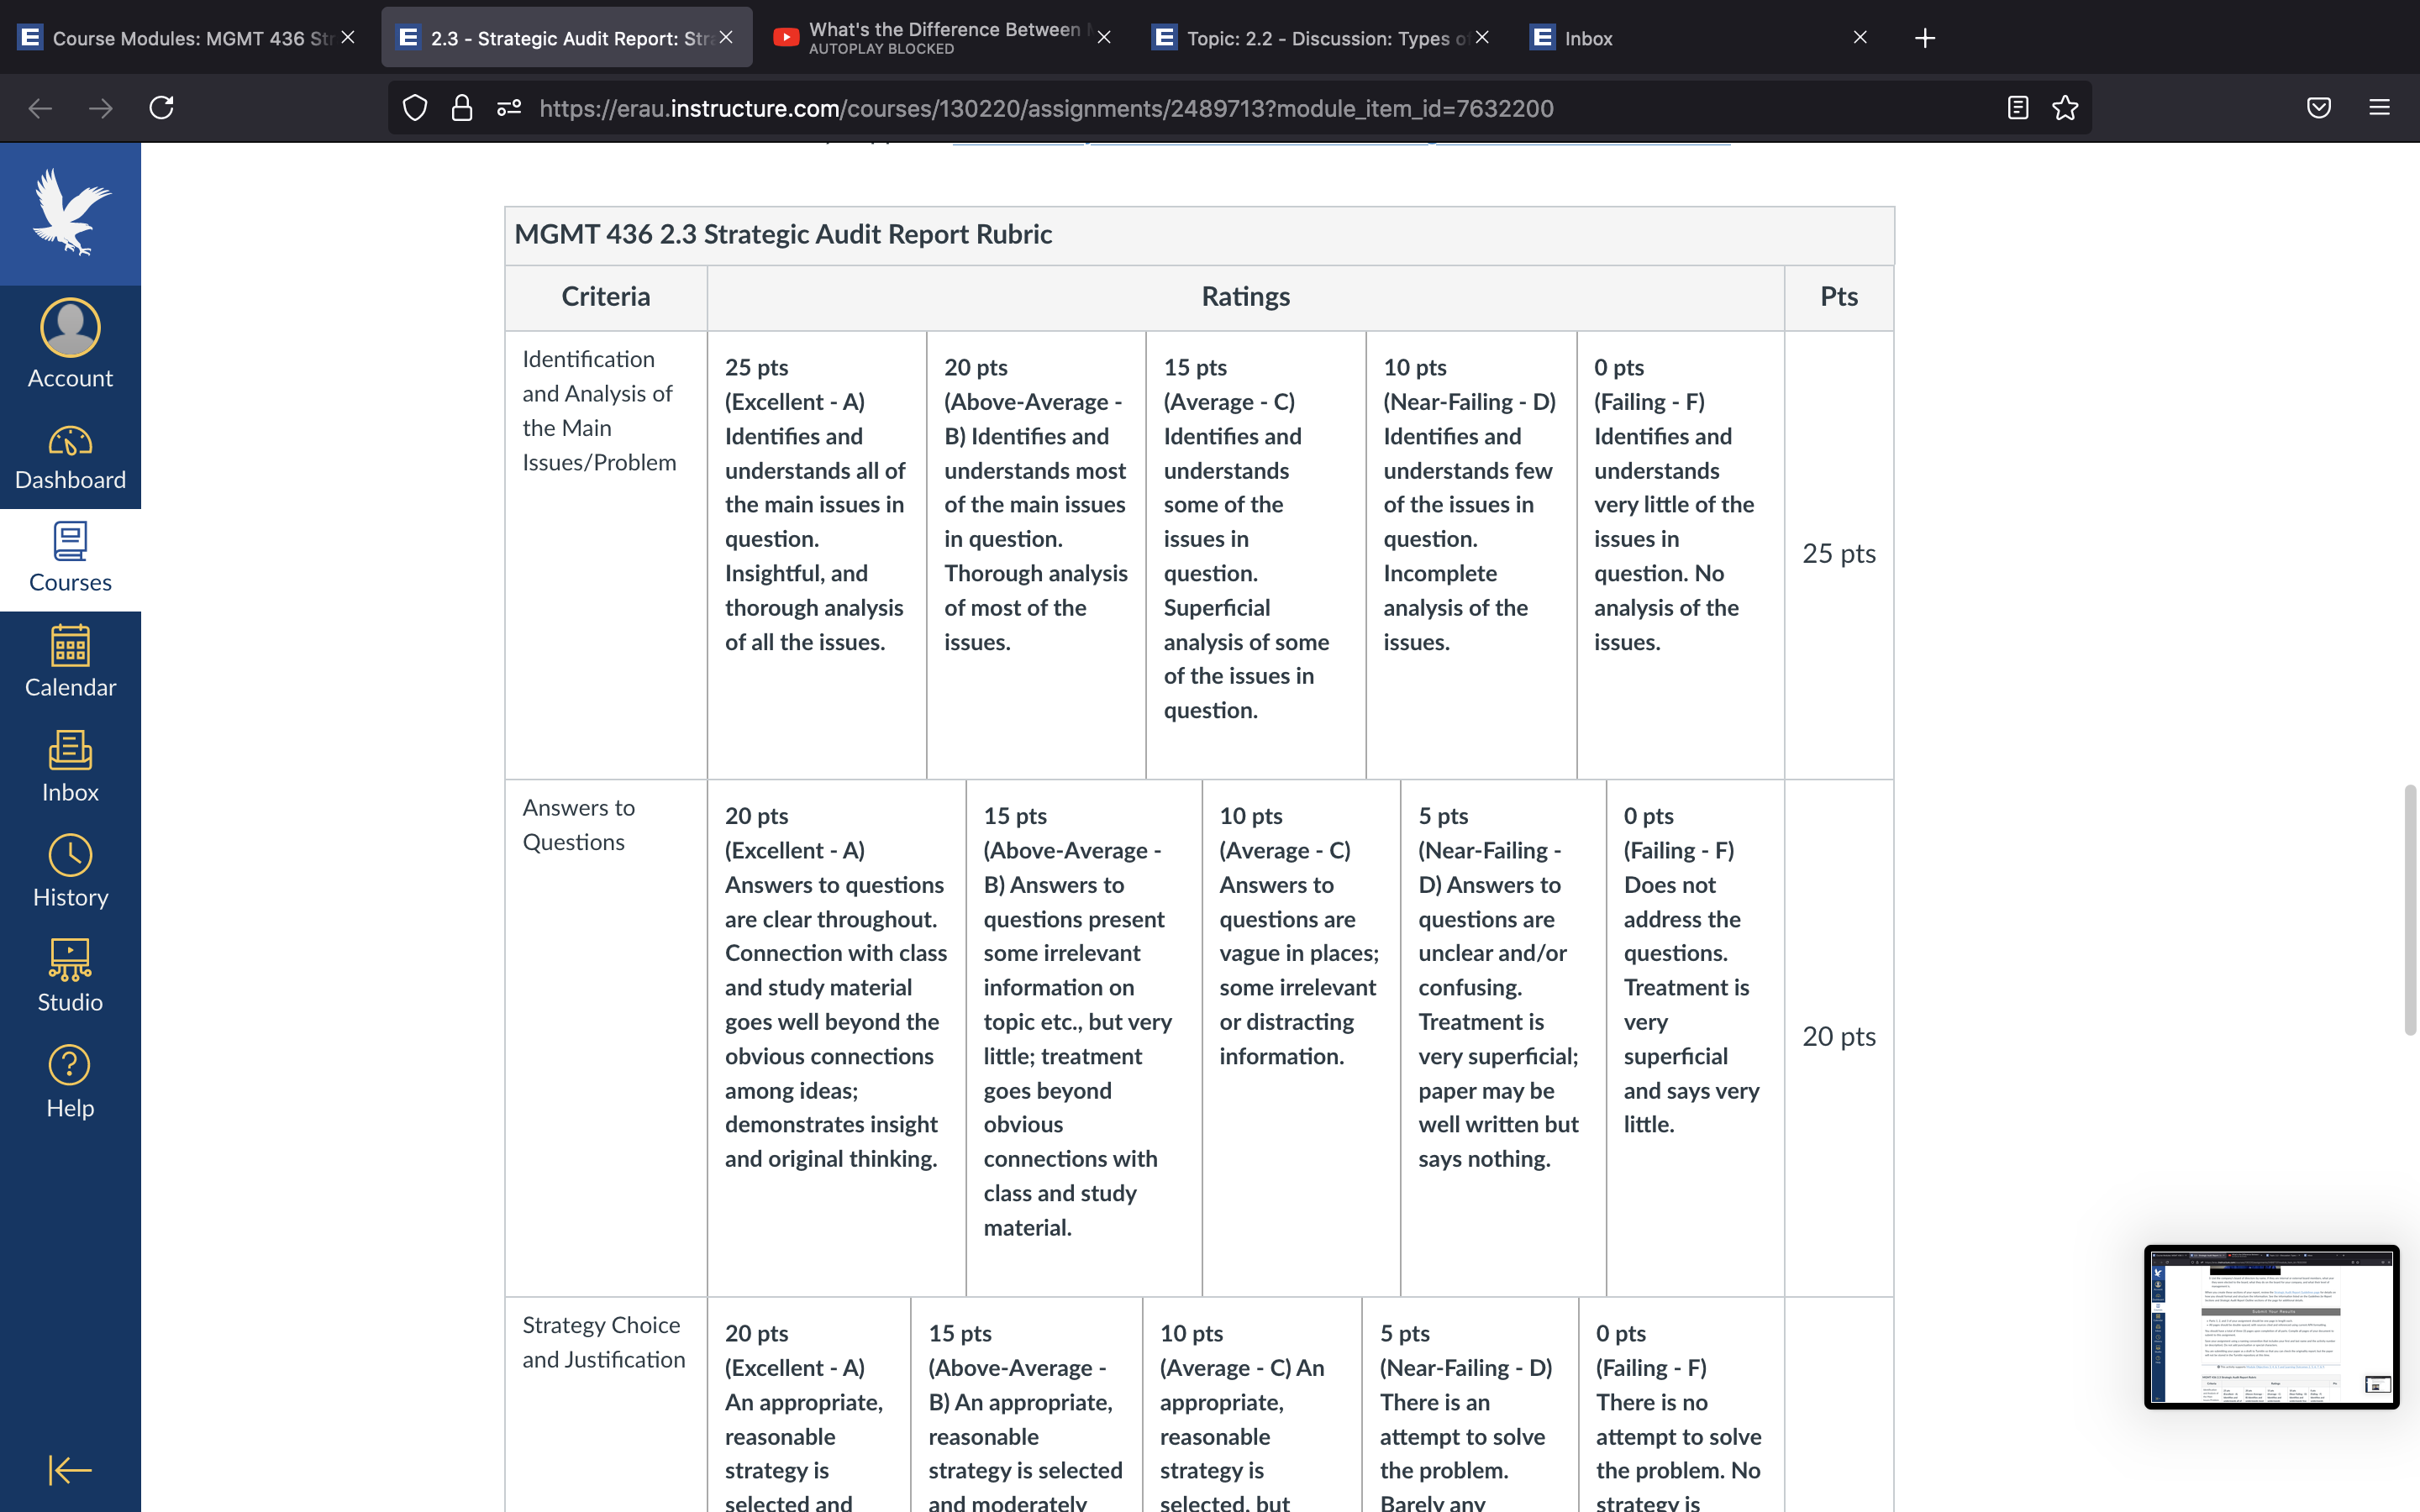Open the site permissions icon
The image size is (2420, 1512).
509,108
